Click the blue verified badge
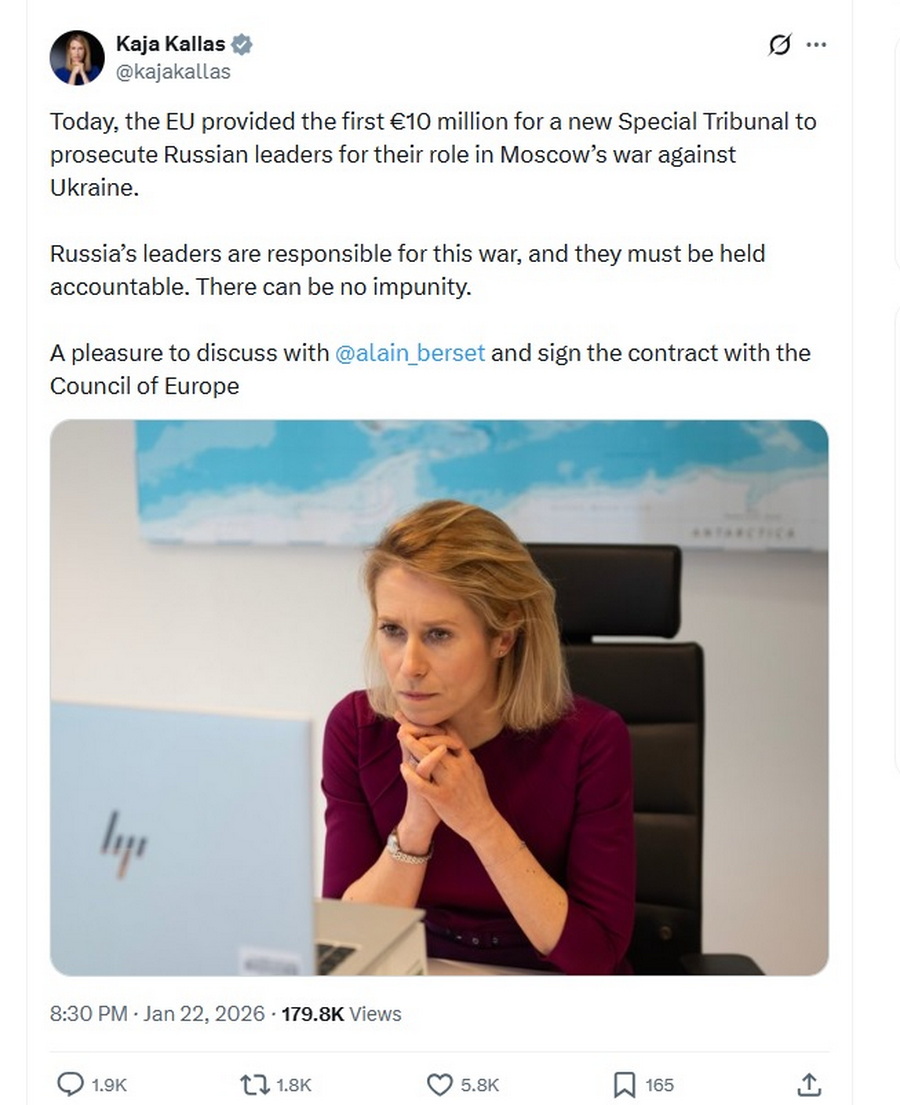900x1105 pixels. (x=242, y=44)
